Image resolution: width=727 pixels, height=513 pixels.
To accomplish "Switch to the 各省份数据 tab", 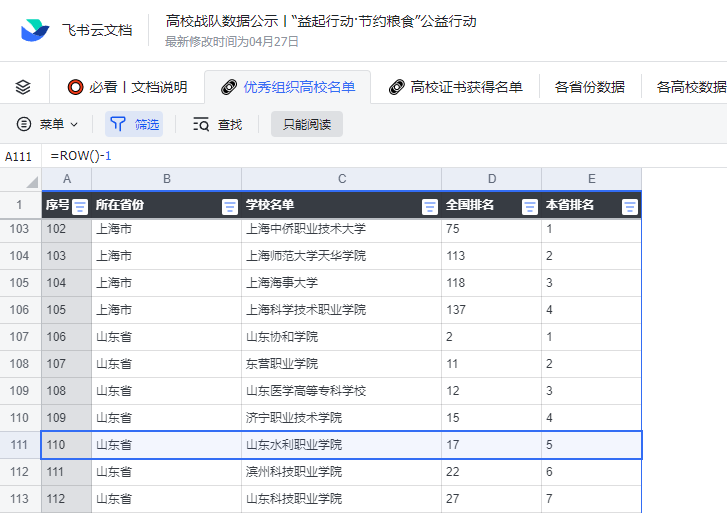I will pos(589,87).
